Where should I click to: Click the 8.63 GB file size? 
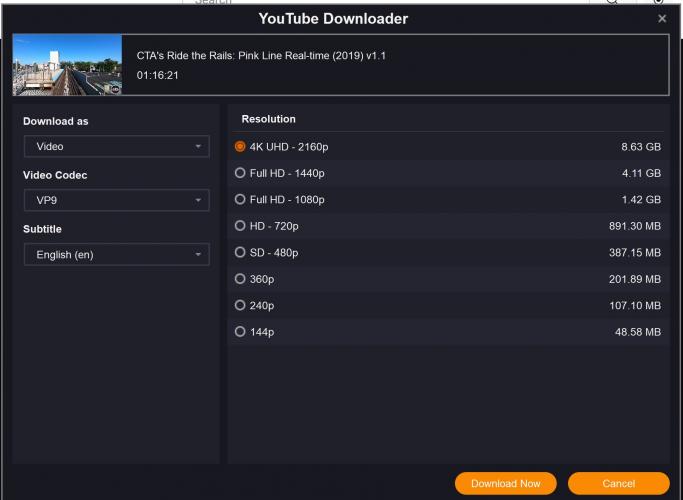pyautogui.click(x=641, y=147)
